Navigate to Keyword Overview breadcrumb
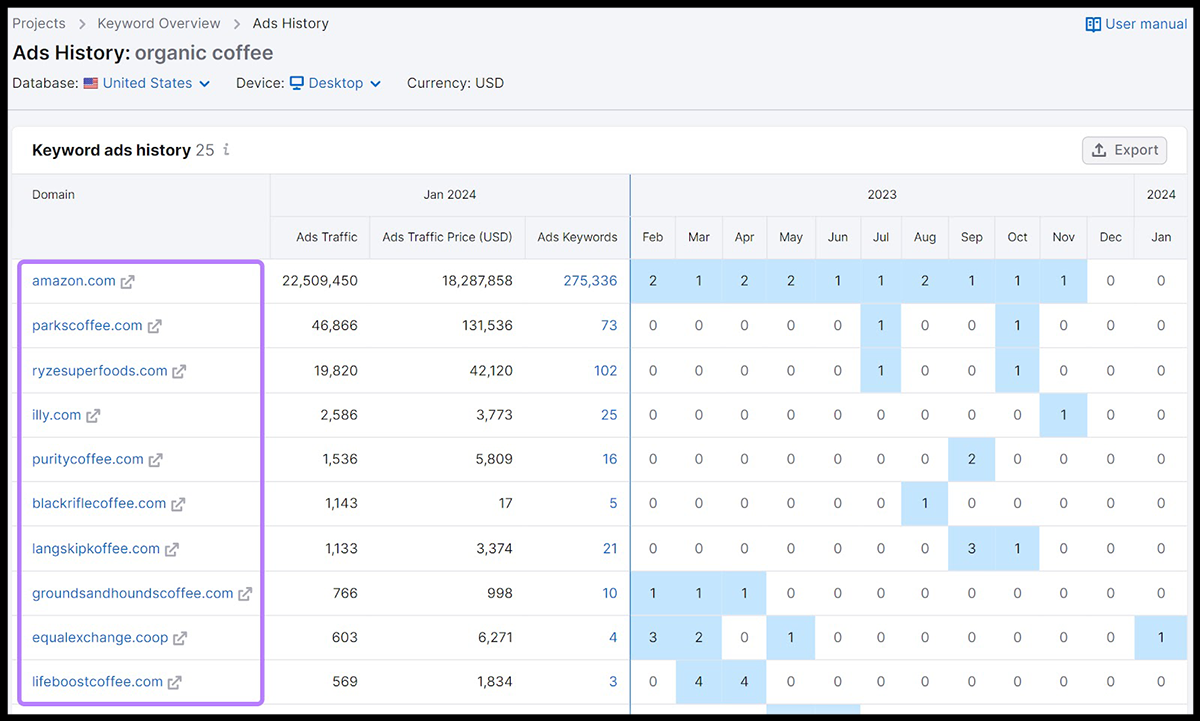Screen dimensions: 1200x721 (x=158, y=23)
